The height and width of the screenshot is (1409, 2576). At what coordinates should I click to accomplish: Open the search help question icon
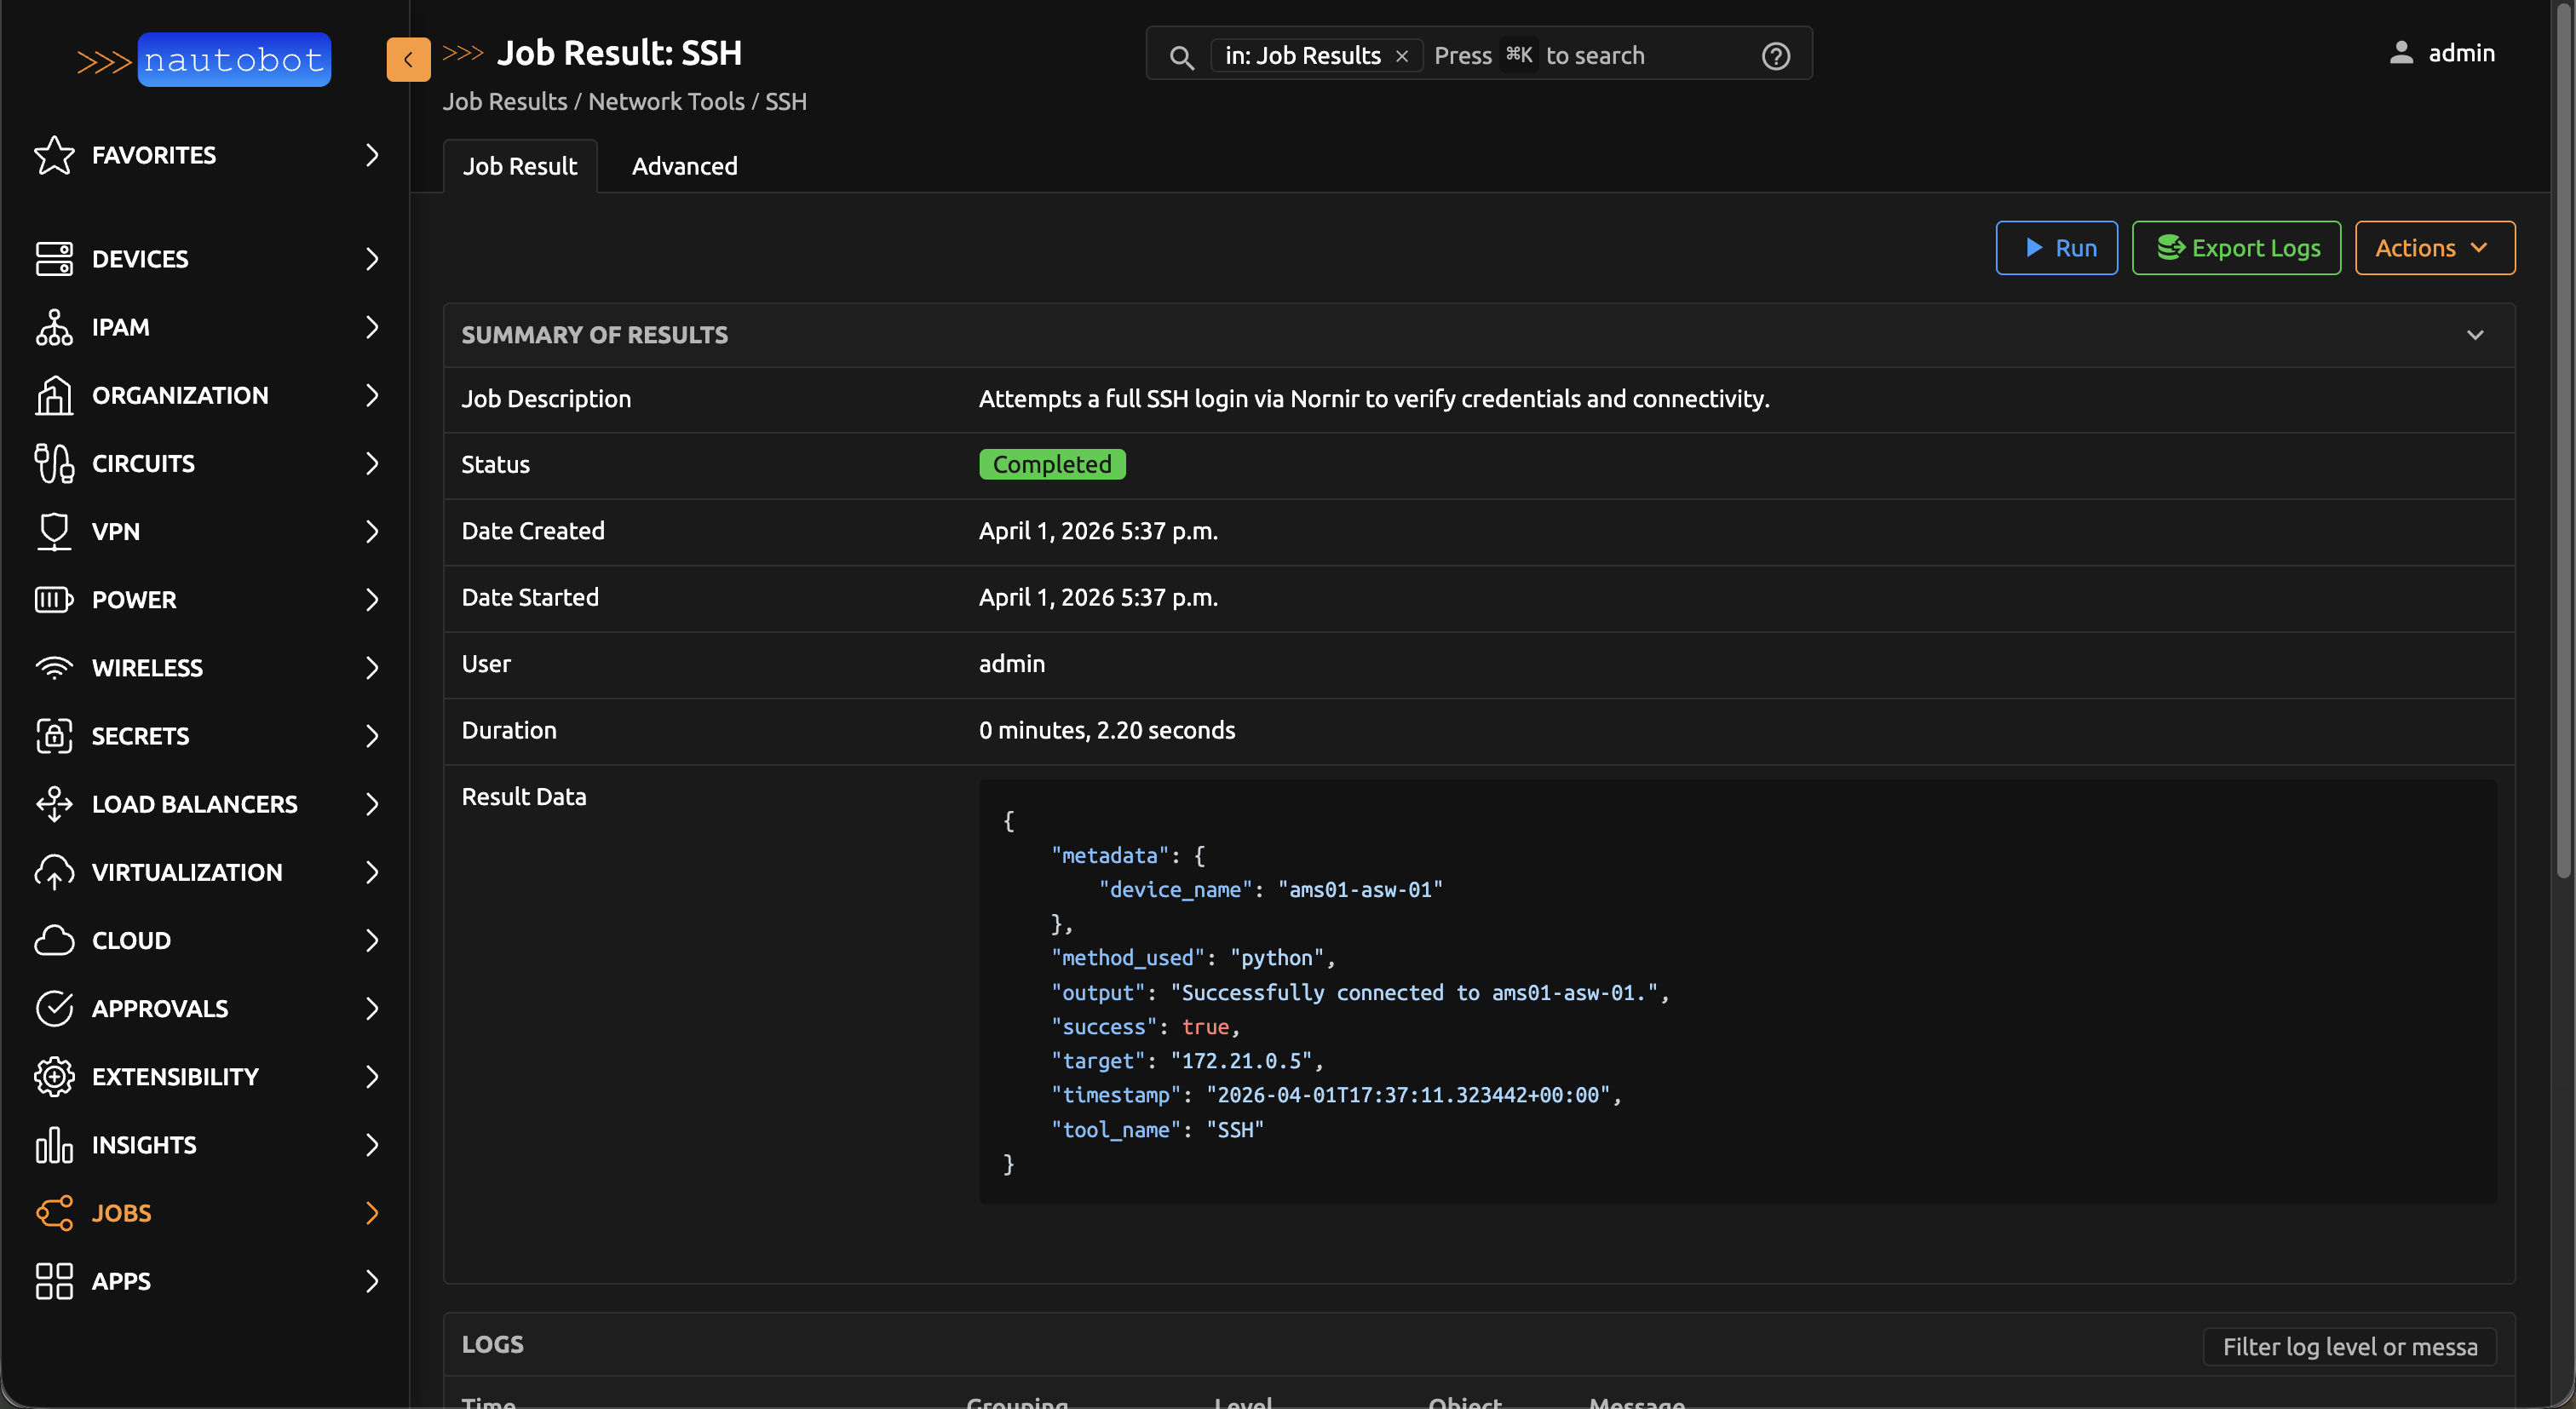tap(1775, 56)
